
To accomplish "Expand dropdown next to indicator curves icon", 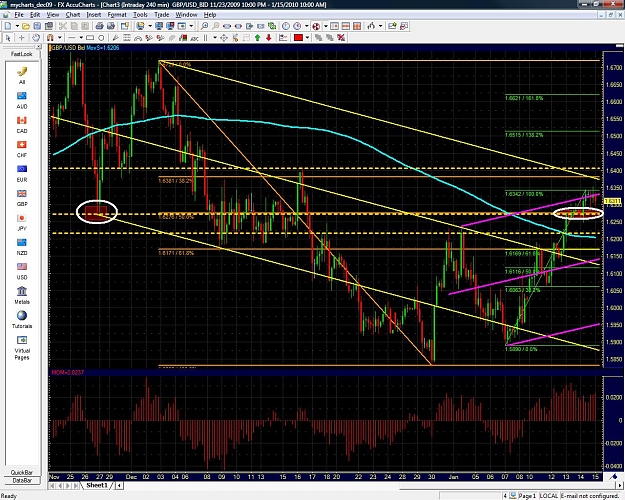I will pos(381,26).
